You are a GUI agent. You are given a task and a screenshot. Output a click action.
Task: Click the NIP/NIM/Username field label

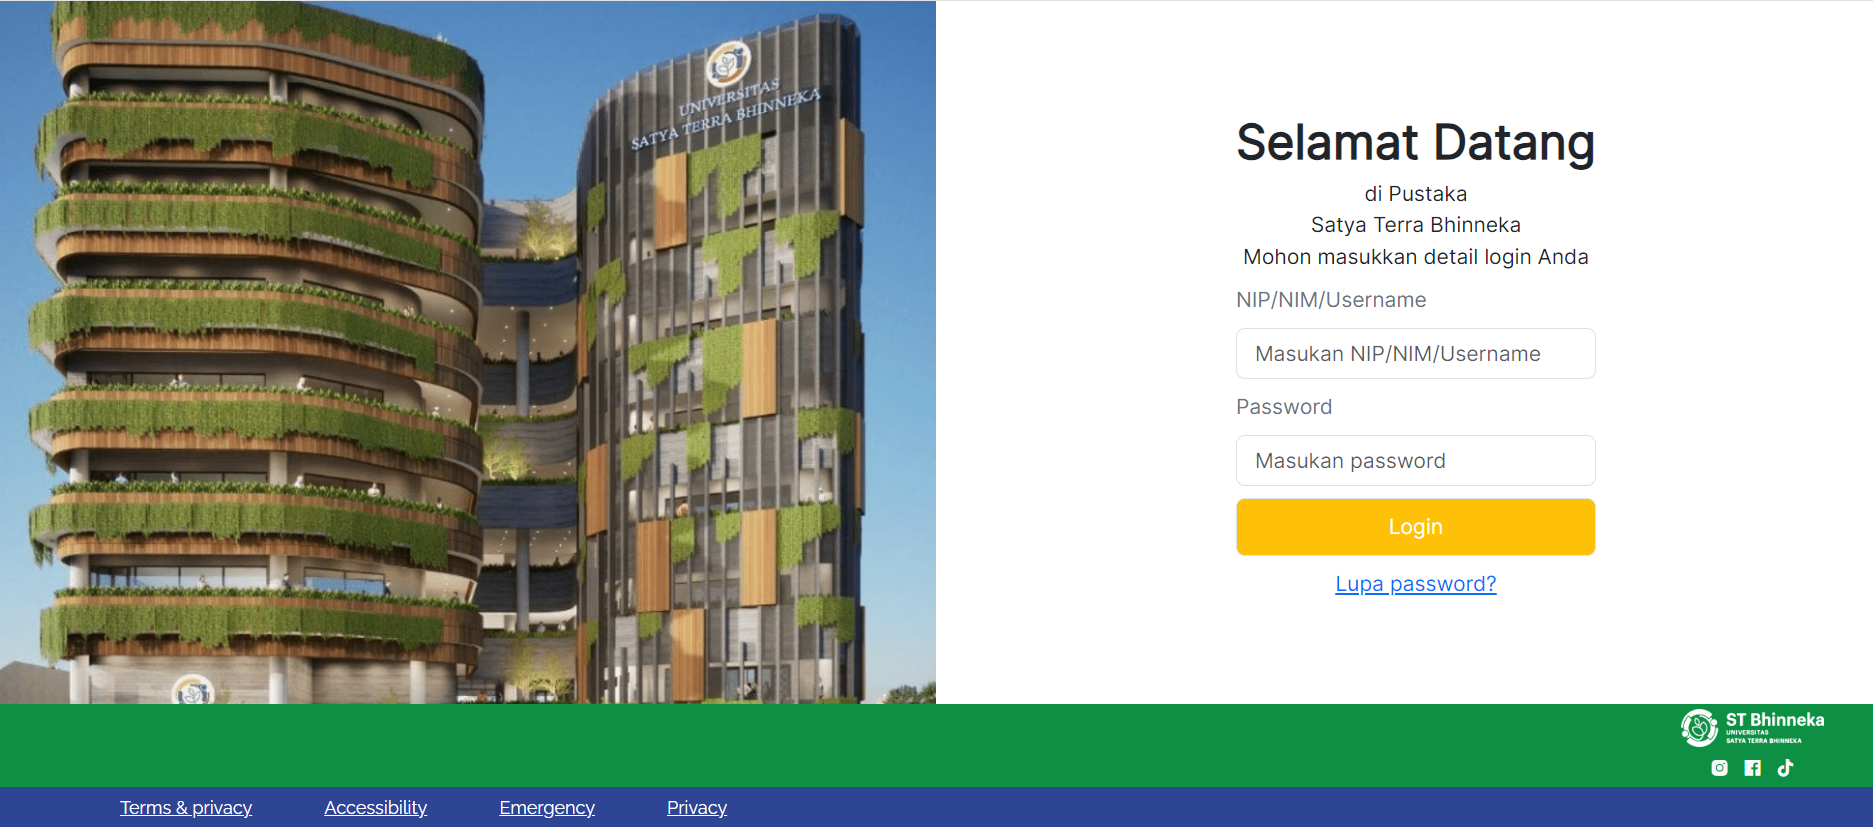pos(1331,300)
